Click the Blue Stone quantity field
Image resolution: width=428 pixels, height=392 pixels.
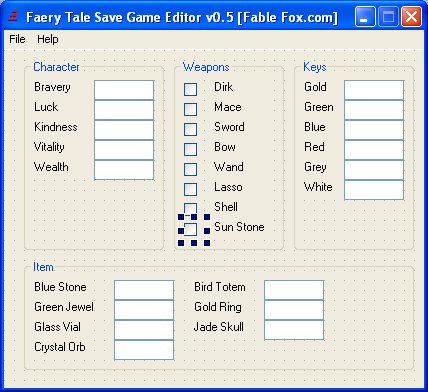click(144, 290)
